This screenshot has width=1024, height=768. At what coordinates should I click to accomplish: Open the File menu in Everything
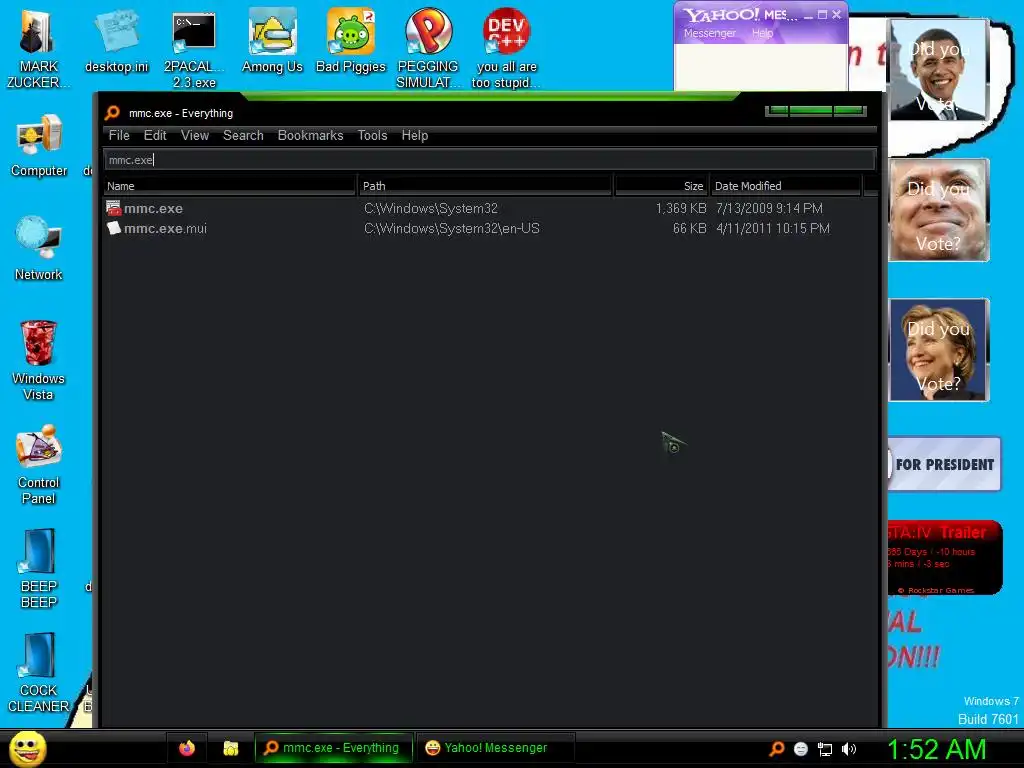(x=119, y=135)
